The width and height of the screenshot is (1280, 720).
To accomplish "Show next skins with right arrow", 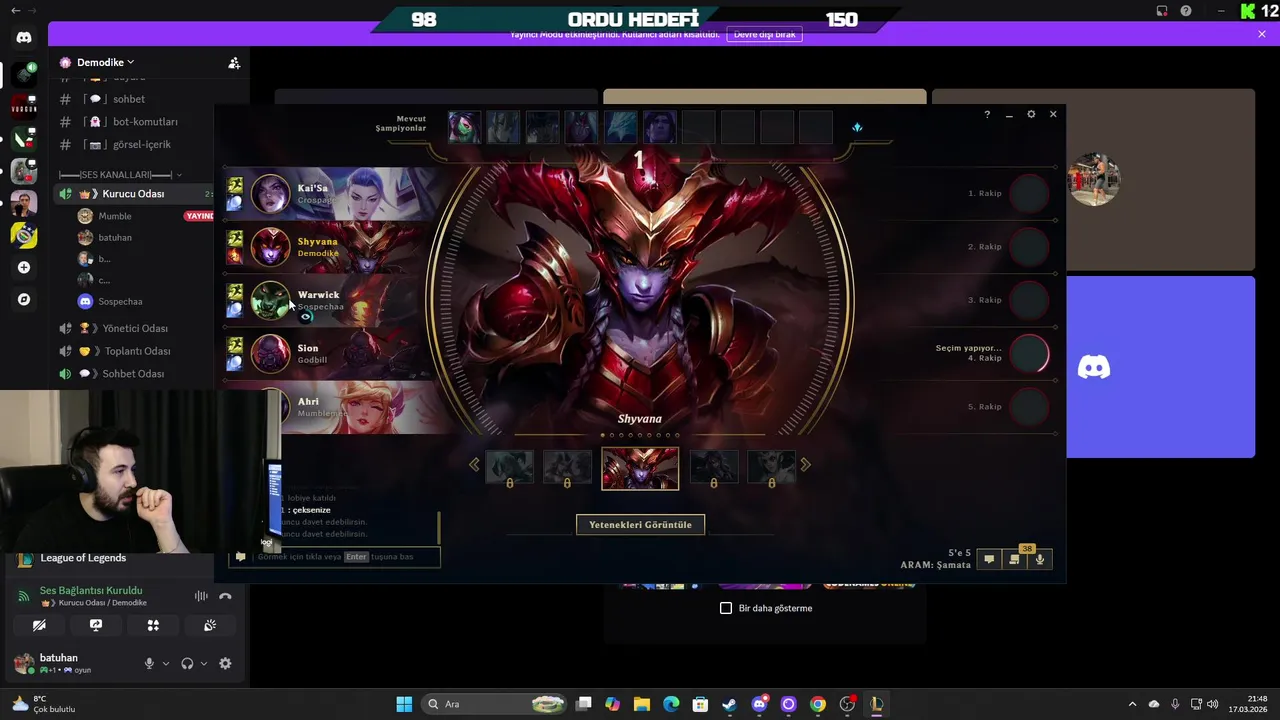I will point(806,464).
